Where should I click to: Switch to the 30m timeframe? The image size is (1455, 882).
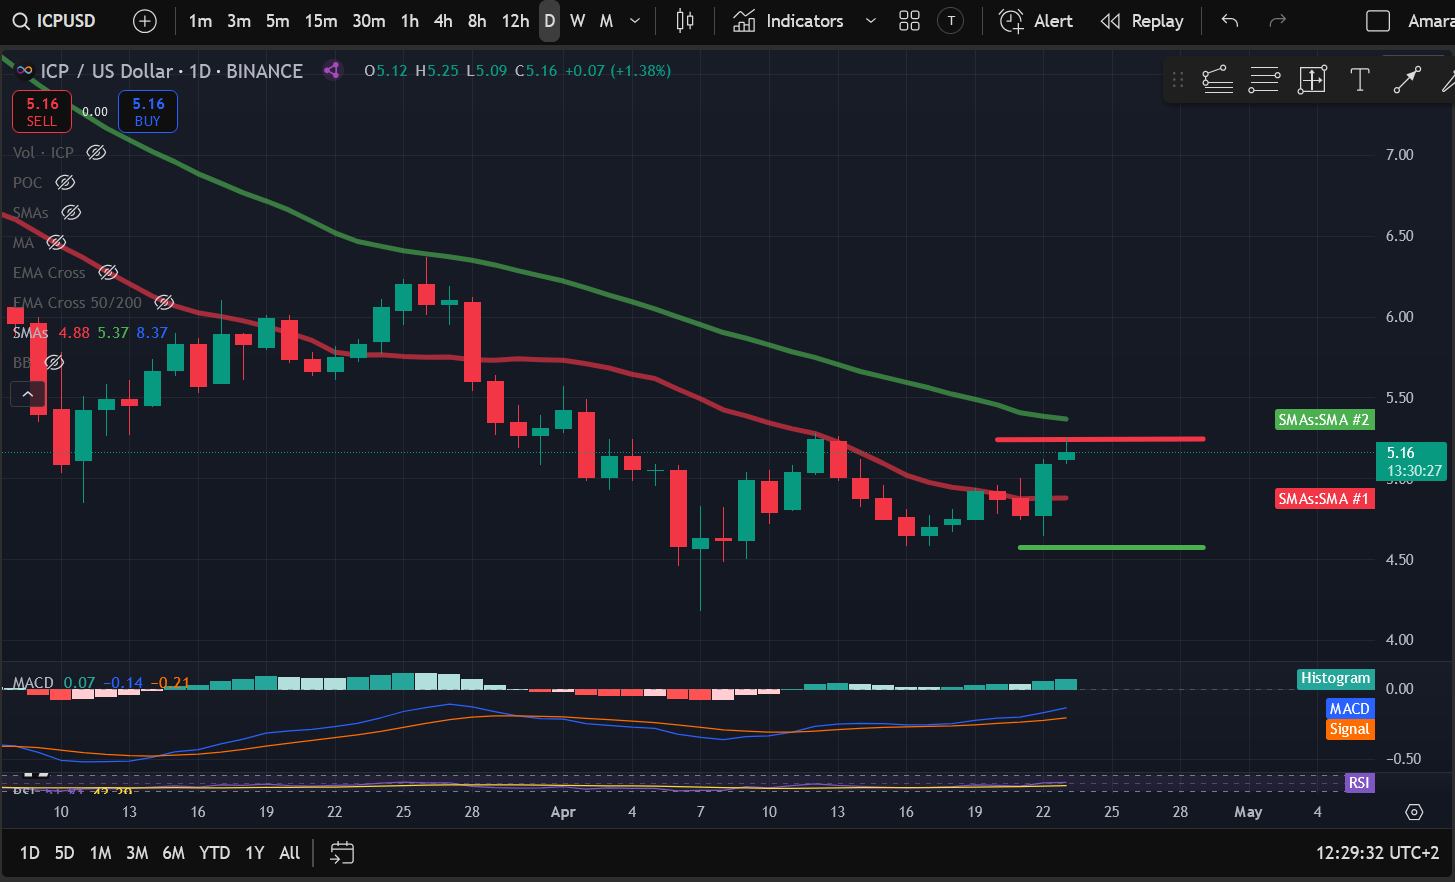(x=369, y=21)
